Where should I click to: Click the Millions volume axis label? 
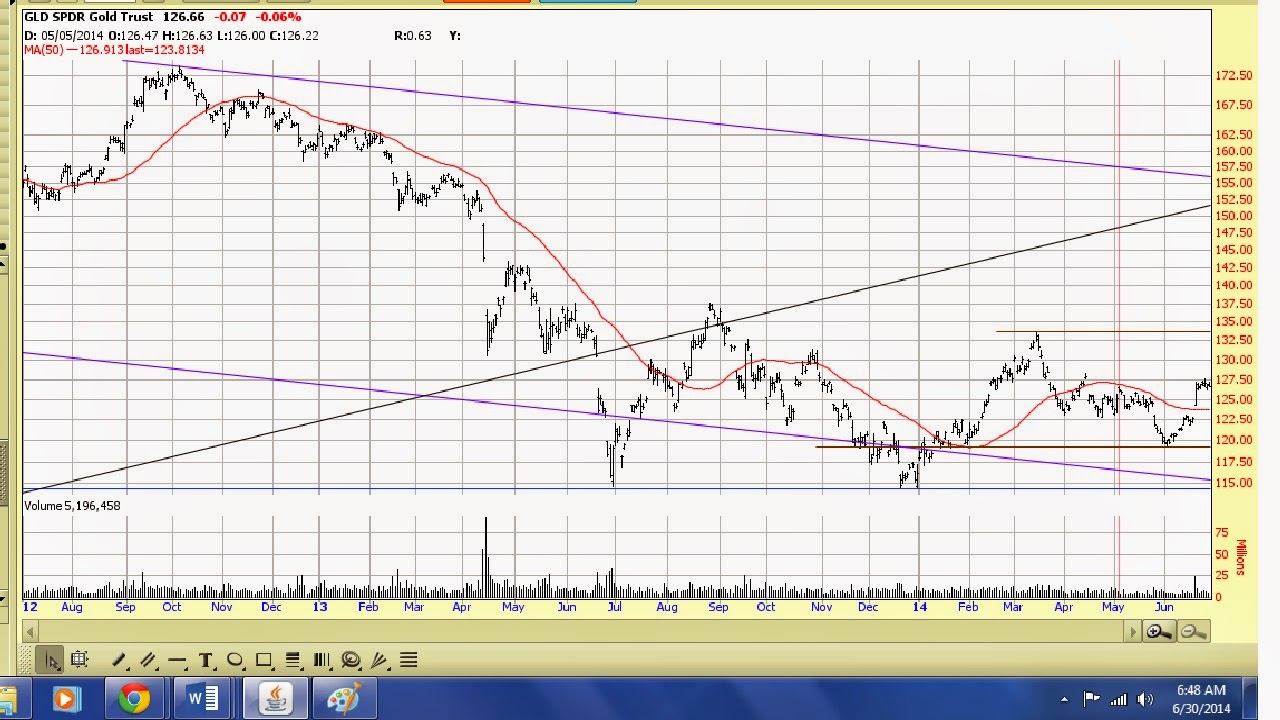1241,557
